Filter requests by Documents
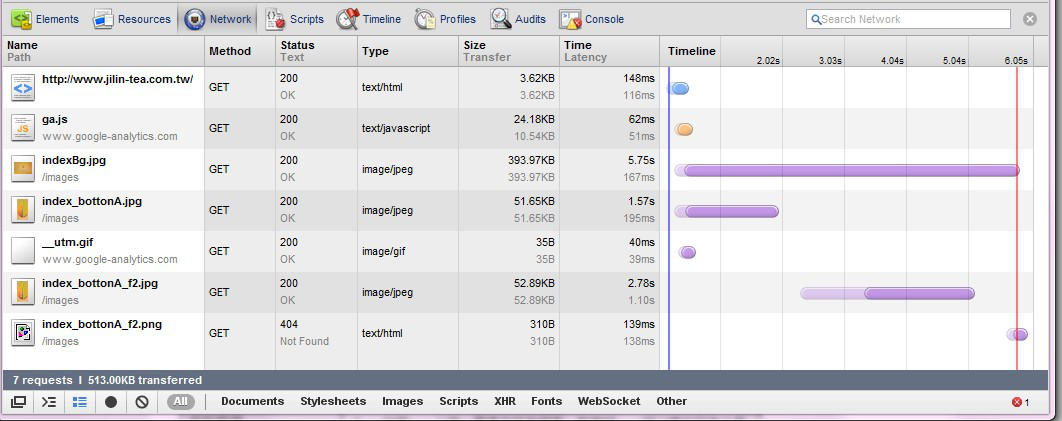 pos(253,401)
